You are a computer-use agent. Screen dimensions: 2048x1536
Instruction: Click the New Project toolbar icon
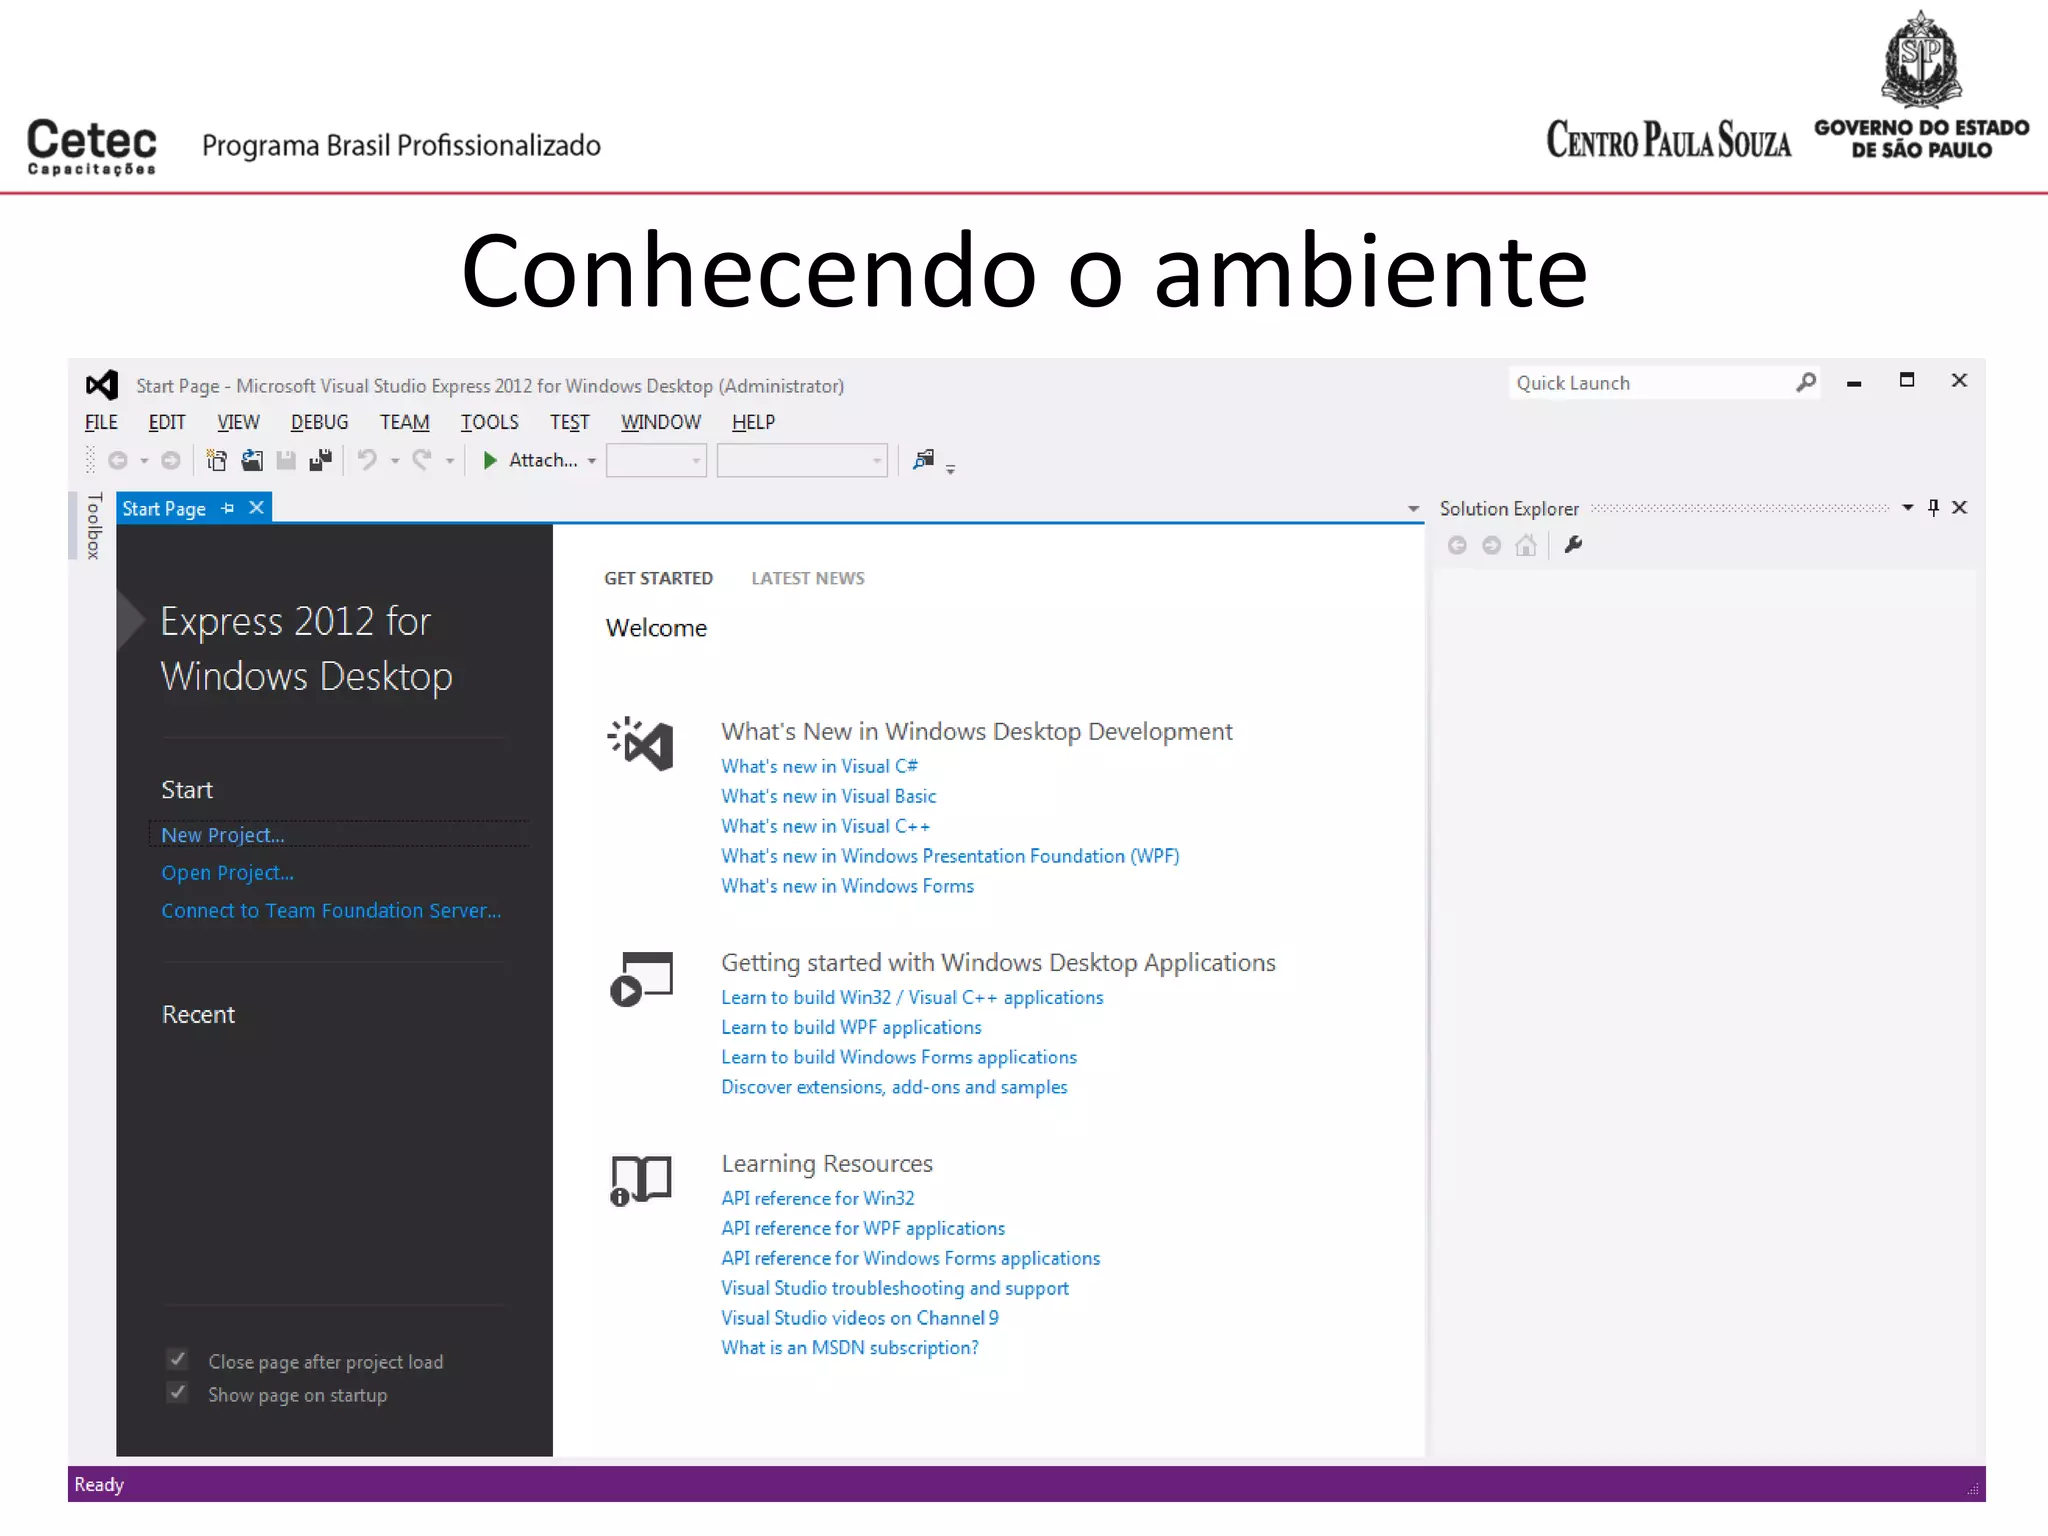pyautogui.click(x=216, y=460)
